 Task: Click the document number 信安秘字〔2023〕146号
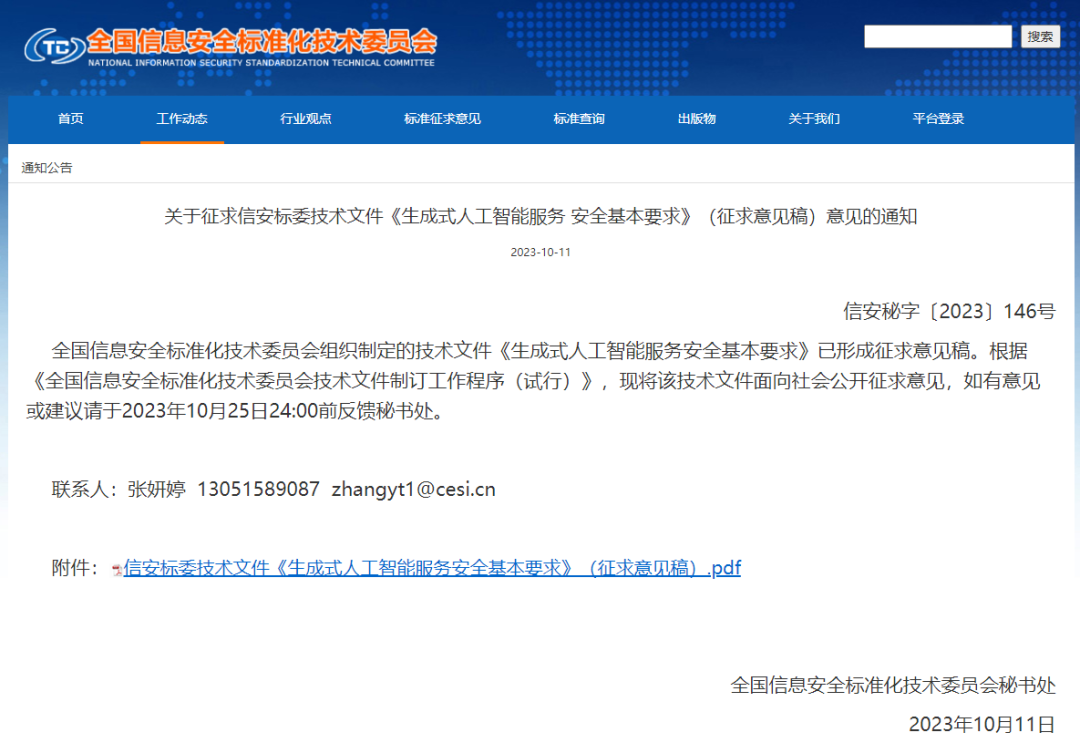pyautogui.click(x=949, y=311)
